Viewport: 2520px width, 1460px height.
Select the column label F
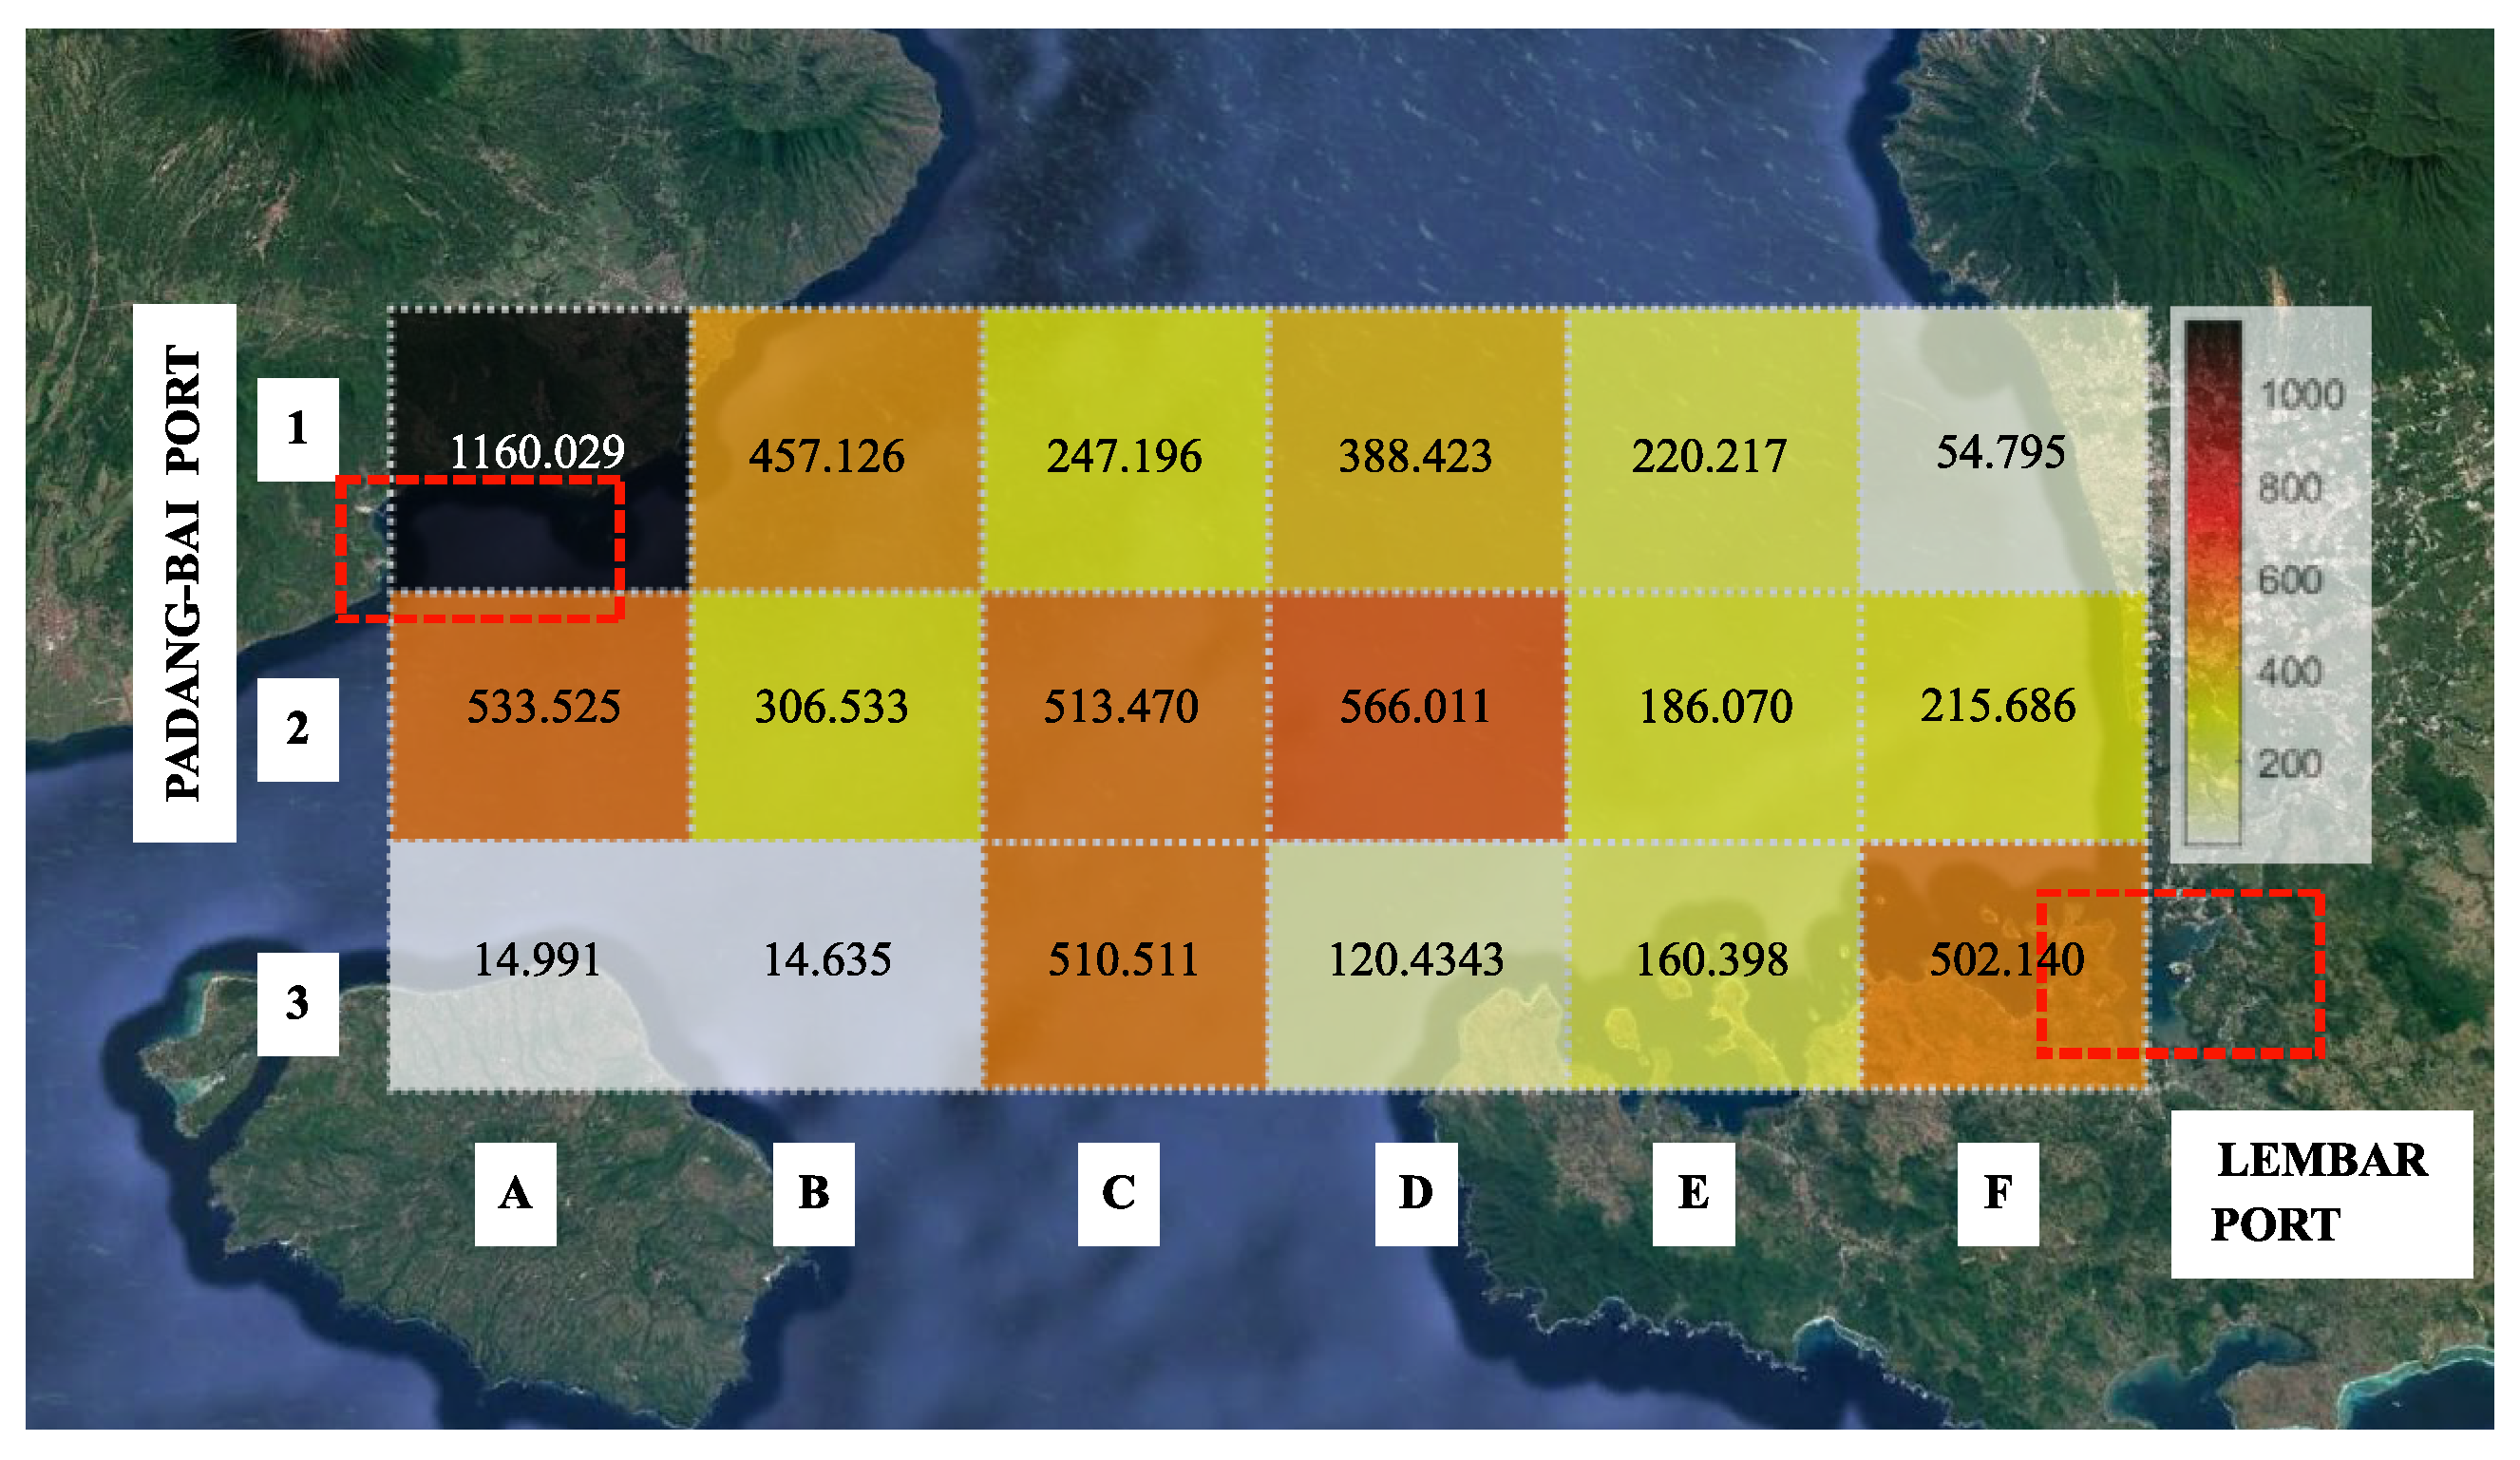point(1997,1192)
